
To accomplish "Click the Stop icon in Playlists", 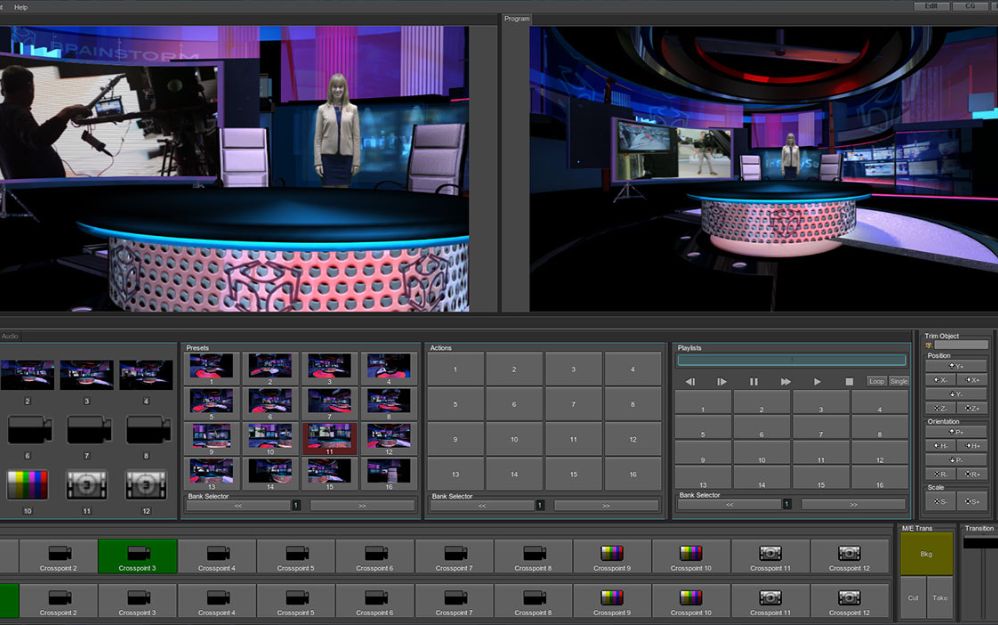I will point(849,382).
